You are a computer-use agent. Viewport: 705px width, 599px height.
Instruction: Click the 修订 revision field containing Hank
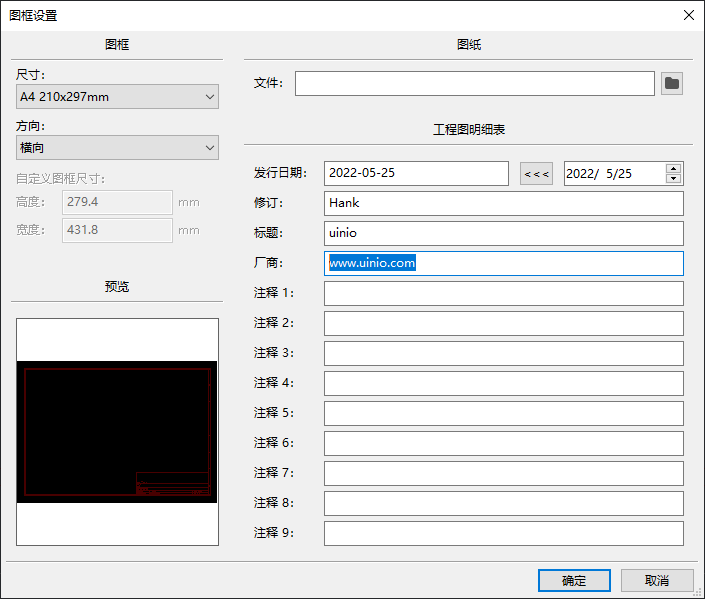pos(504,203)
